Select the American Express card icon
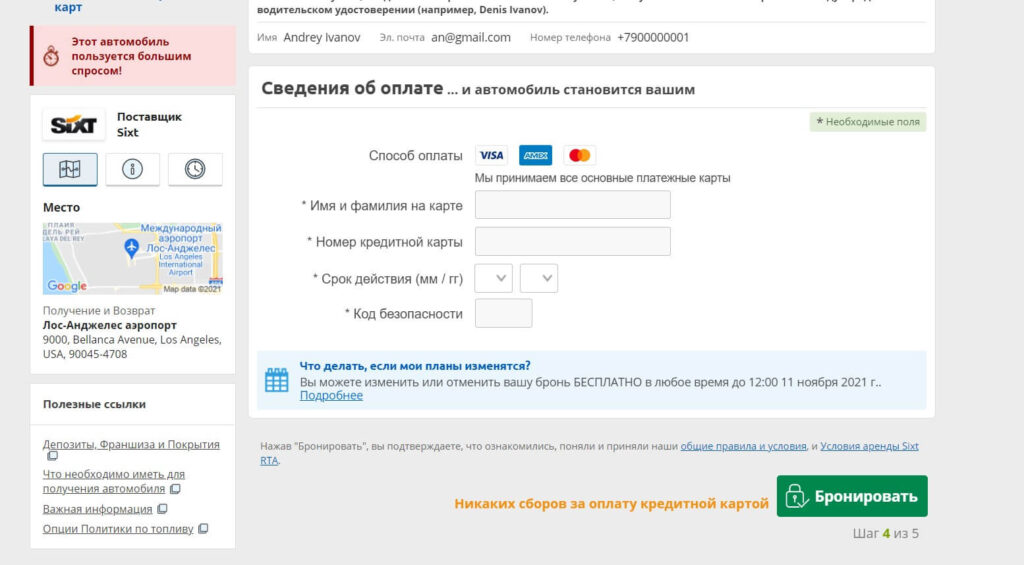Viewport: 1024px width, 565px height. coord(535,155)
